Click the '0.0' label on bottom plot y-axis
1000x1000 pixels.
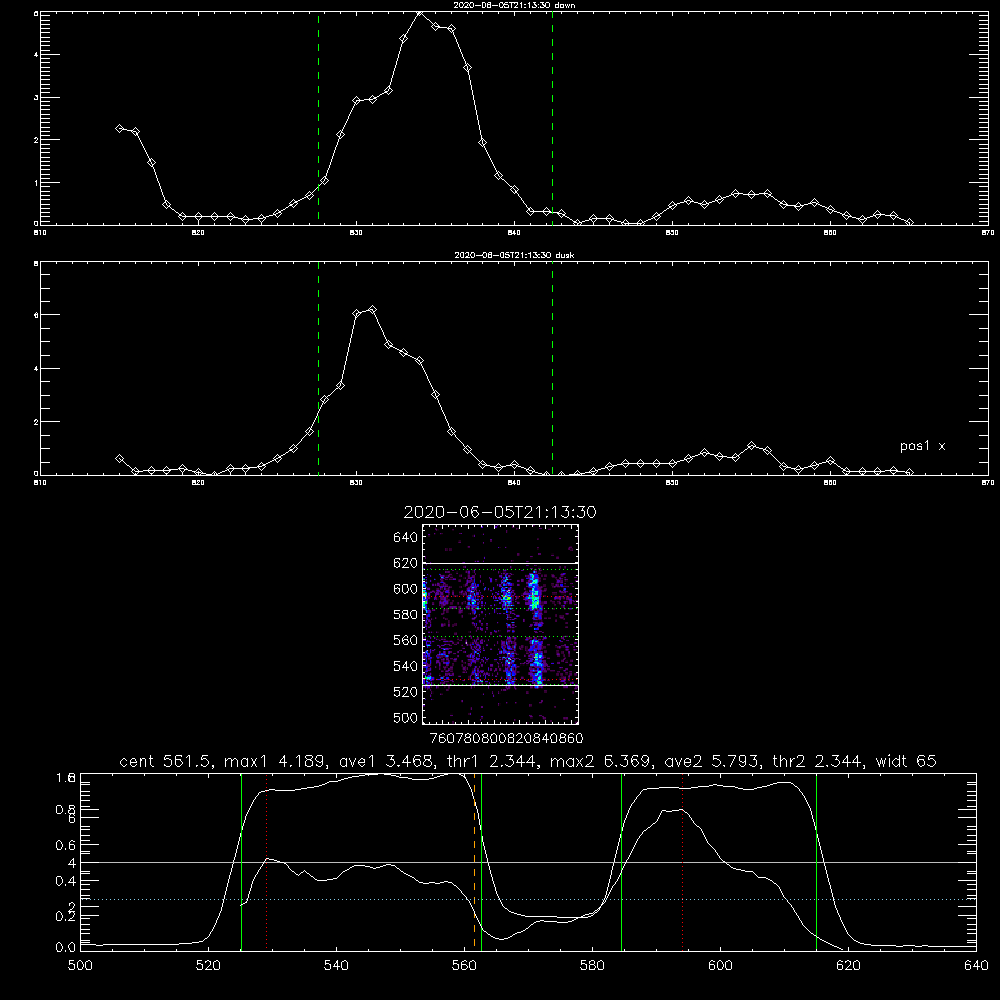(66, 947)
